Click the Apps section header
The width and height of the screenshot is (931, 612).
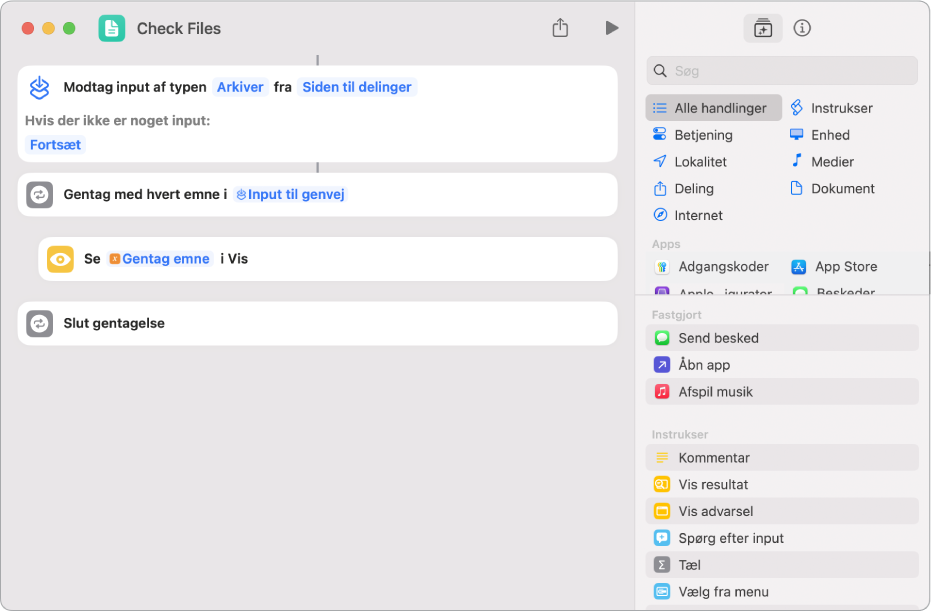(666, 244)
